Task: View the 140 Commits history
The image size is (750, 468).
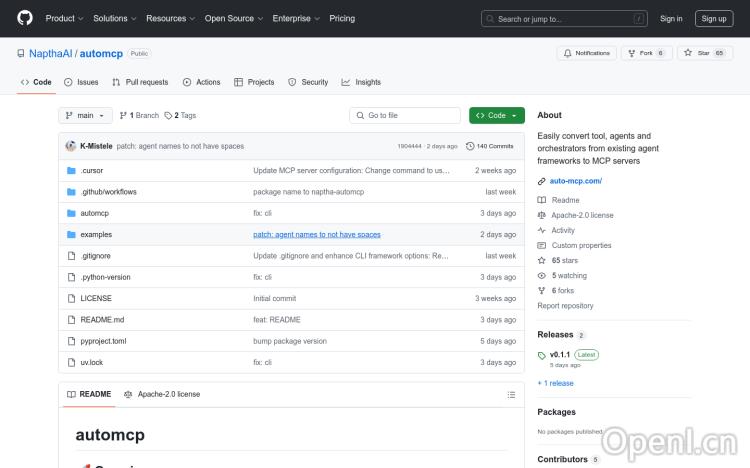Action: (x=490, y=146)
